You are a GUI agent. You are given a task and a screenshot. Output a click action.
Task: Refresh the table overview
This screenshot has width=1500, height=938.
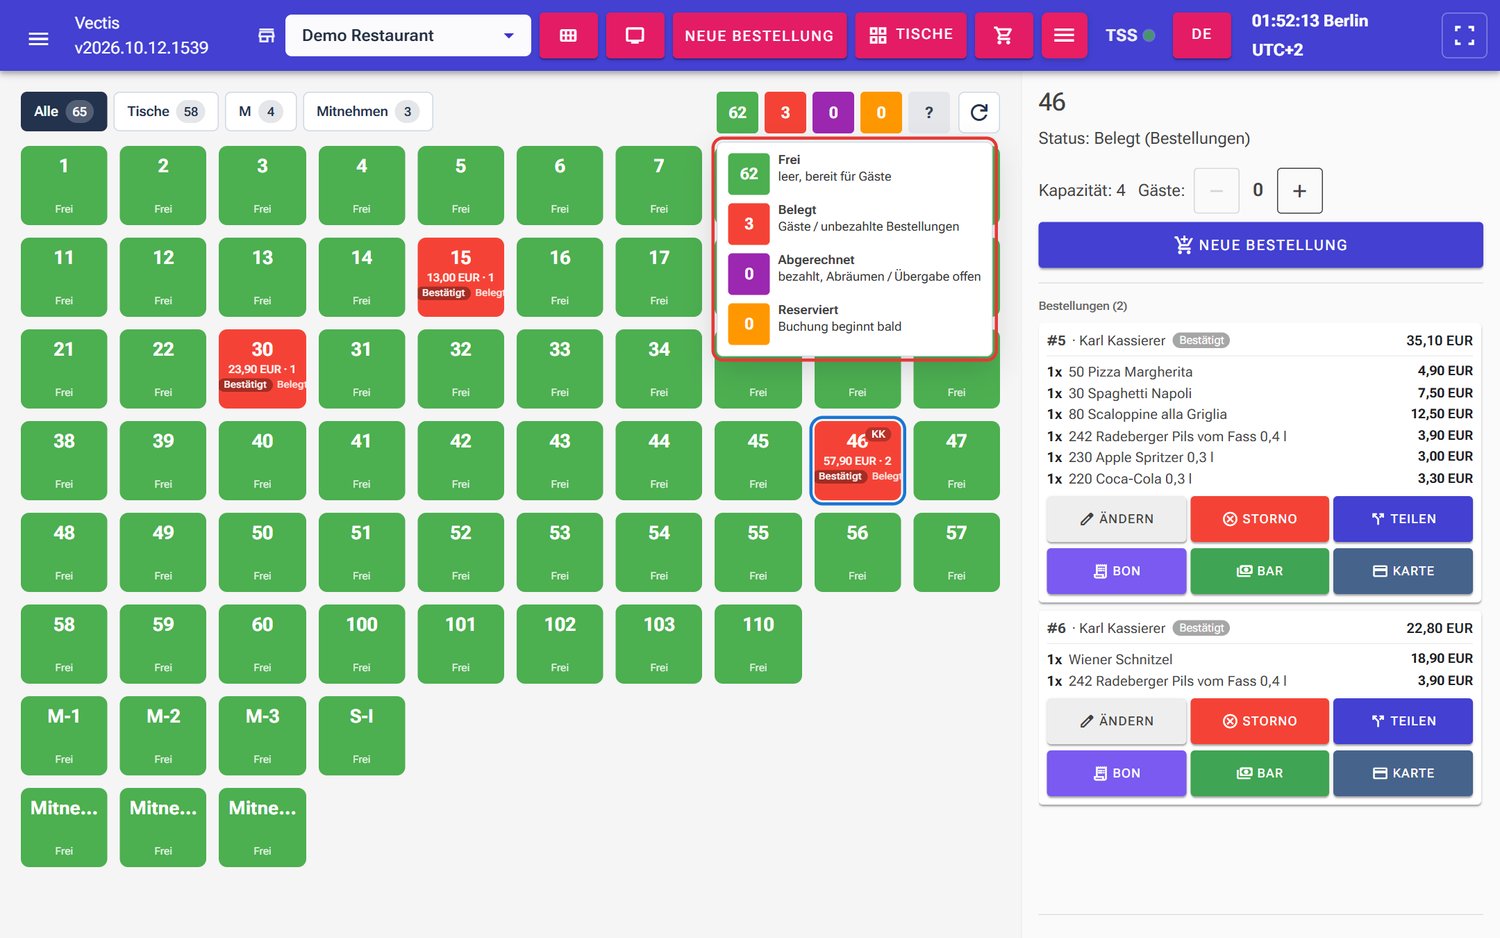(979, 112)
